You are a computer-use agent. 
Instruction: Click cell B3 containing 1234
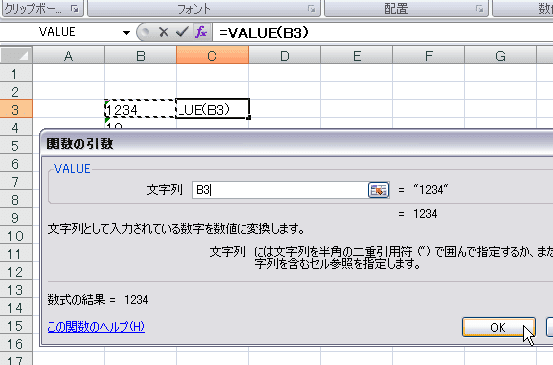coord(140,109)
